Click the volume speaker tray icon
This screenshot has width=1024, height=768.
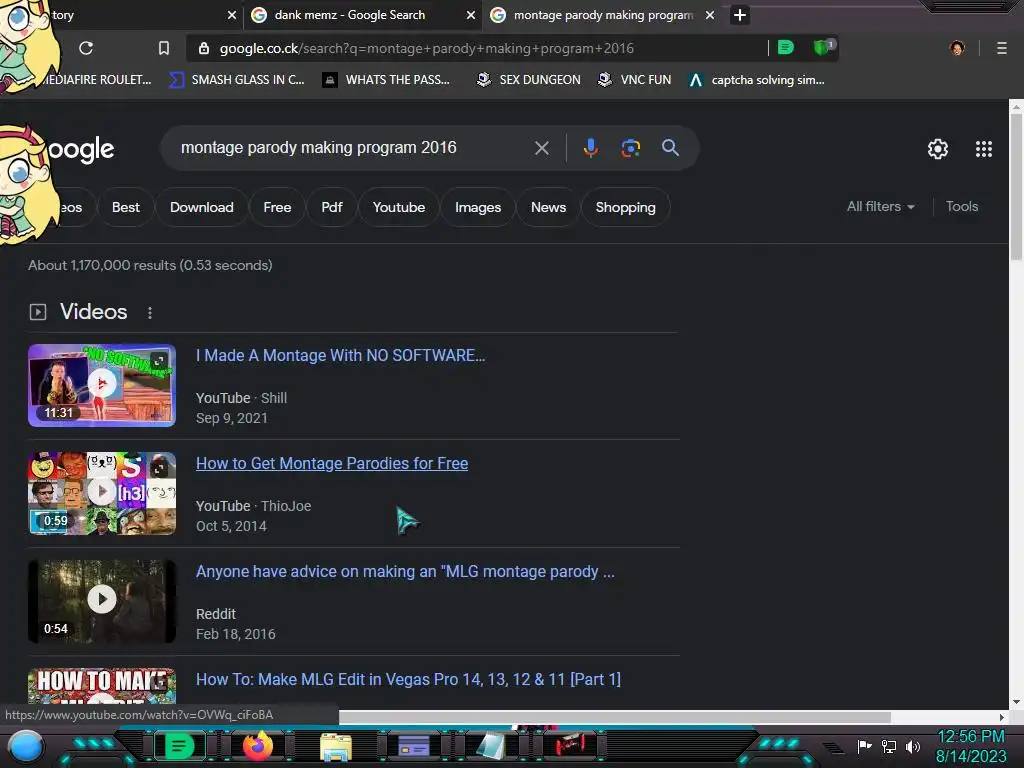tap(912, 746)
